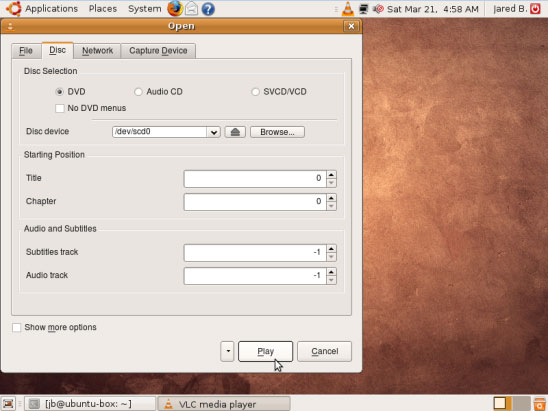Screen dimensions: 548x411
Task: Click the Chapter number field
Action: [x=255, y=202]
